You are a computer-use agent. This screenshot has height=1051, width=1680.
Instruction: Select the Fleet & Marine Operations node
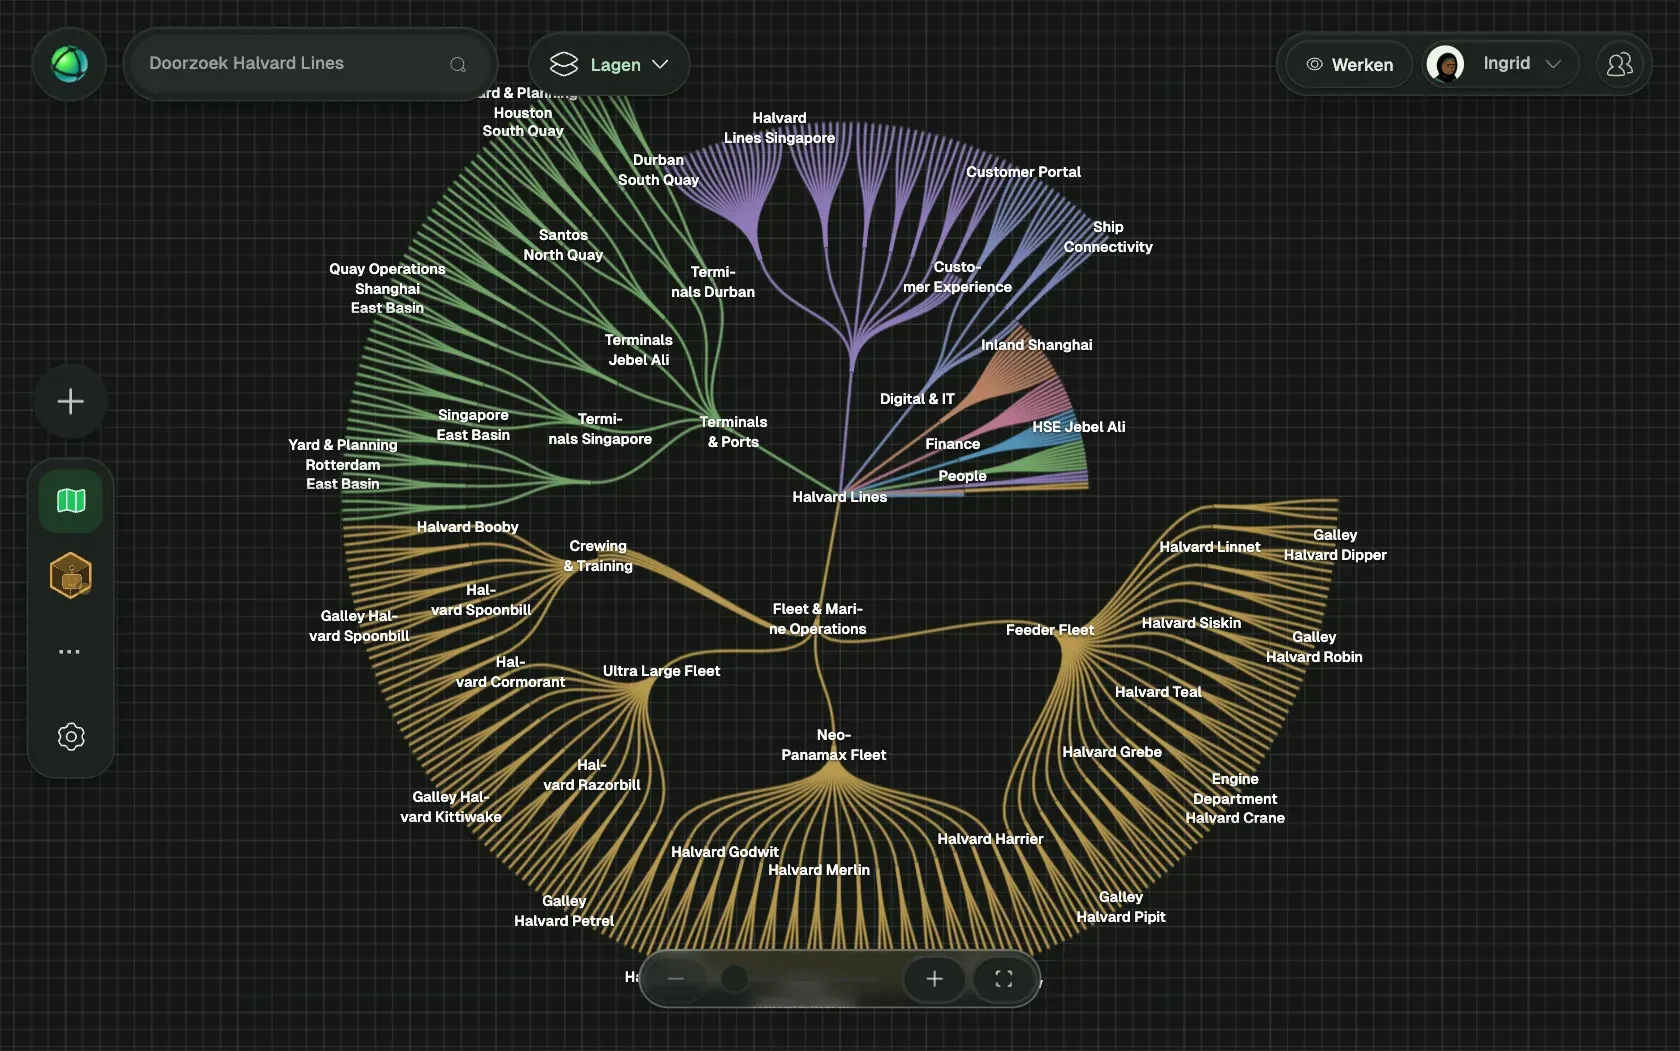click(x=817, y=619)
